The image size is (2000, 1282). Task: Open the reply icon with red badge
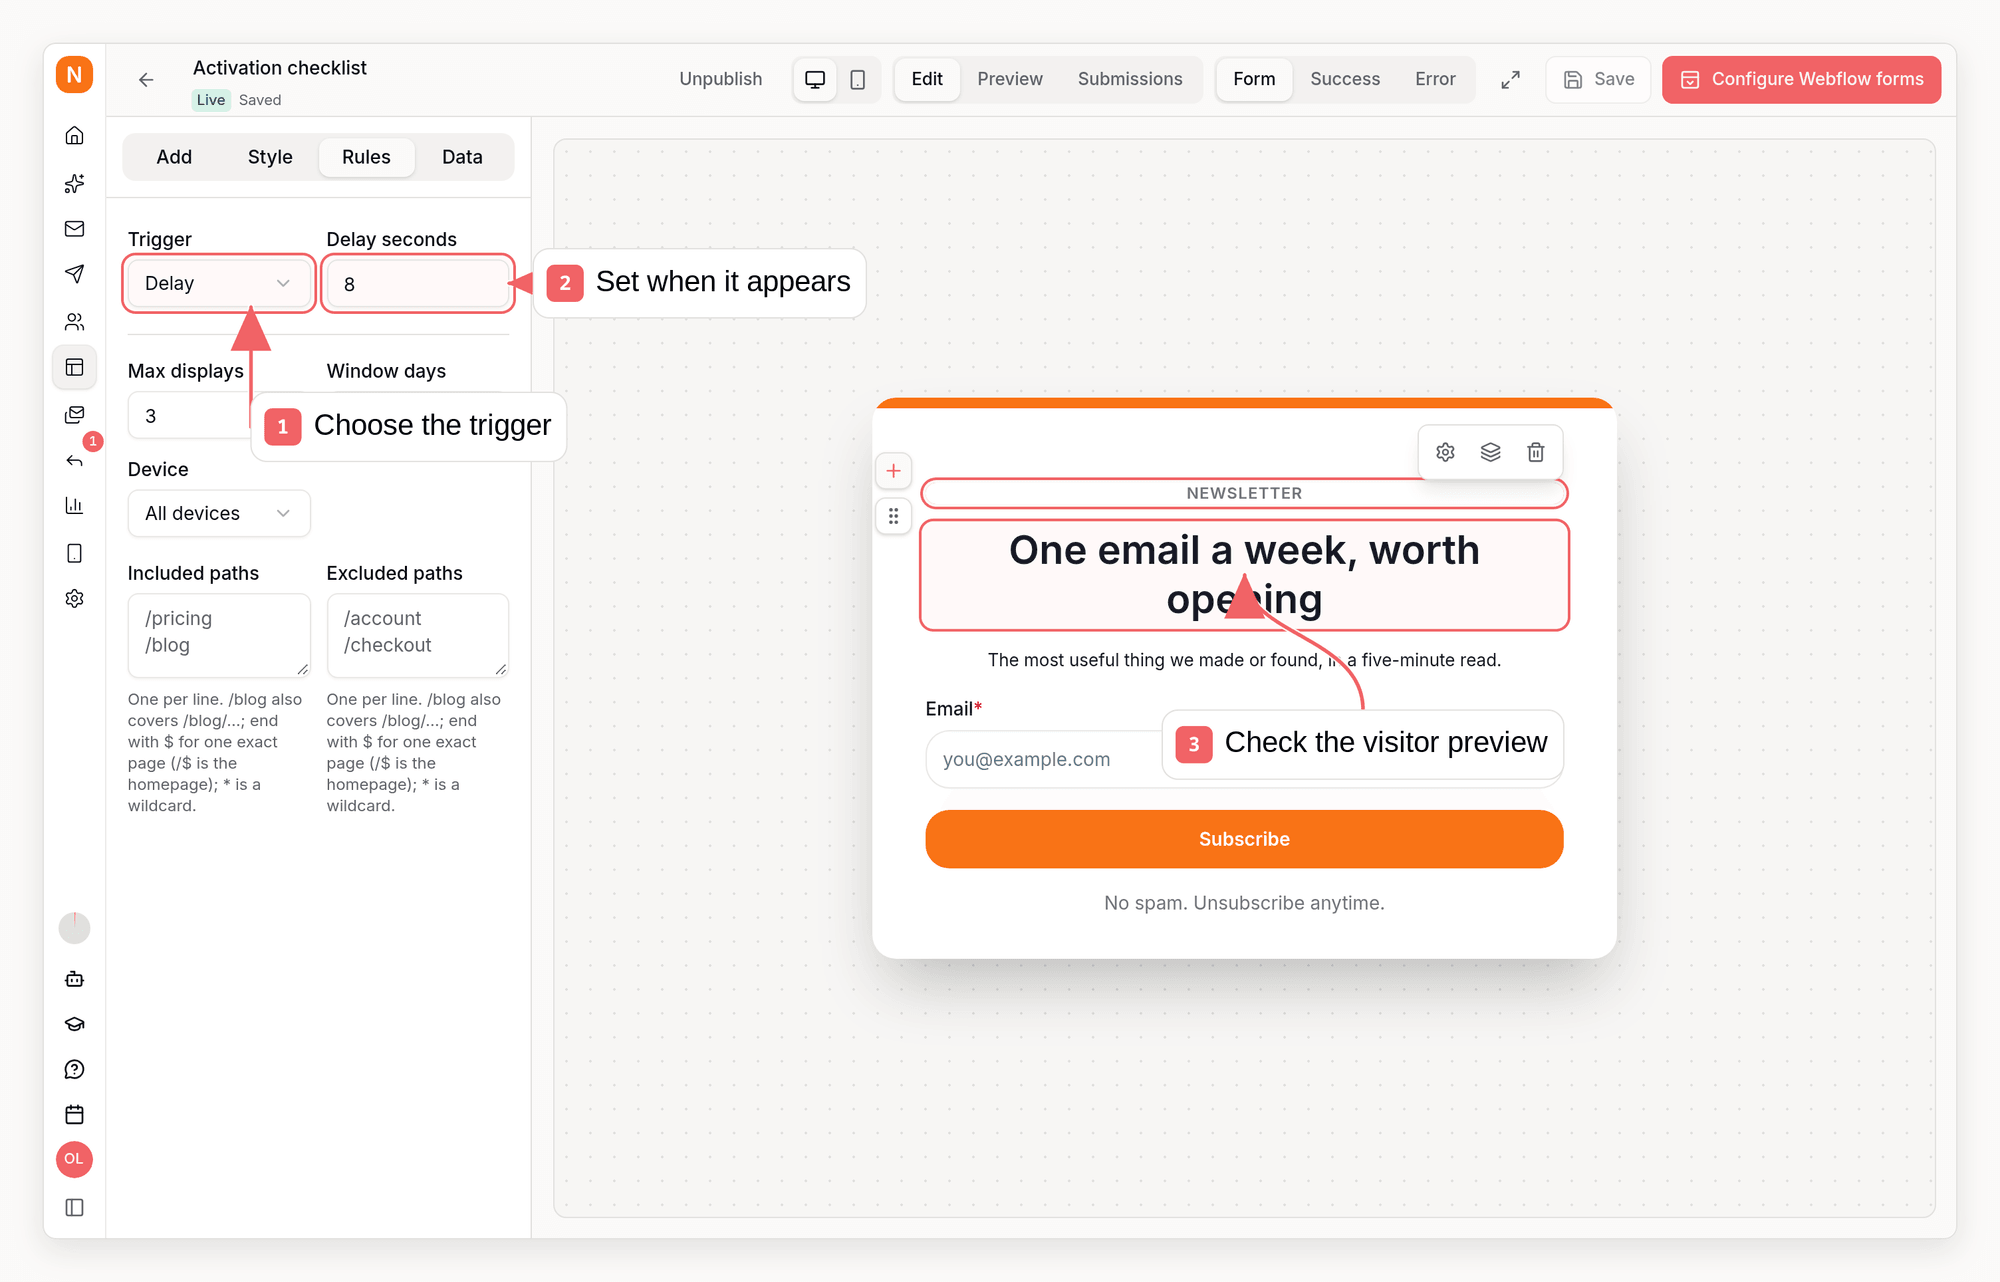[x=76, y=459]
